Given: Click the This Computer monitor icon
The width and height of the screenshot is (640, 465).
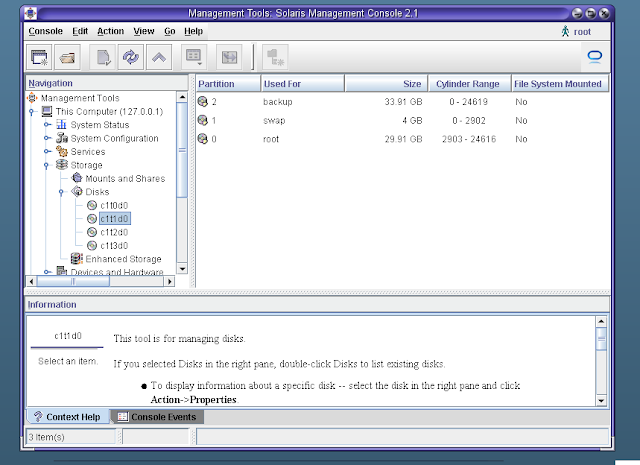Looking at the screenshot, I should pyautogui.click(x=47, y=111).
